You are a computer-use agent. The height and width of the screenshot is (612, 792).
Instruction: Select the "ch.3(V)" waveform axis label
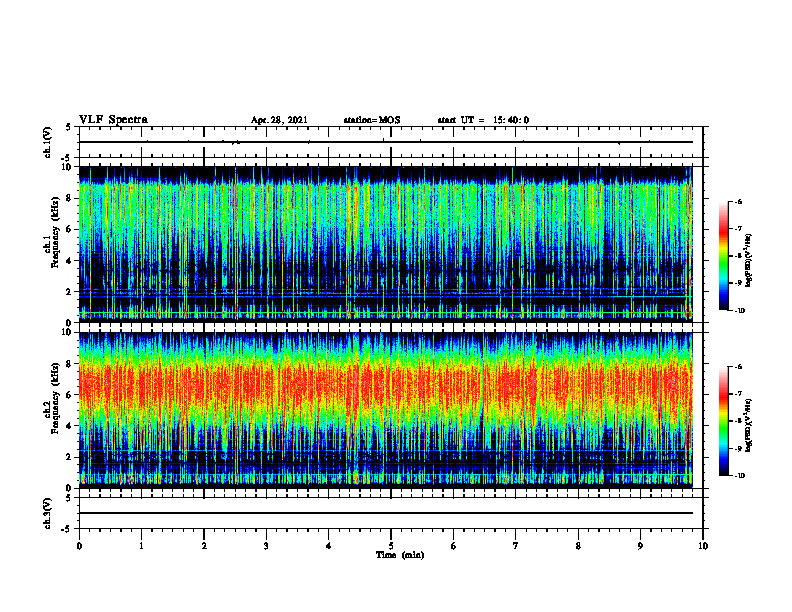tap(48, 513)
